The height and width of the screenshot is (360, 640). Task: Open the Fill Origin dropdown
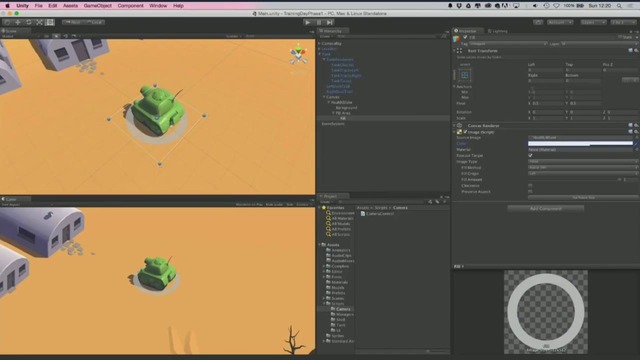[583, 173]
